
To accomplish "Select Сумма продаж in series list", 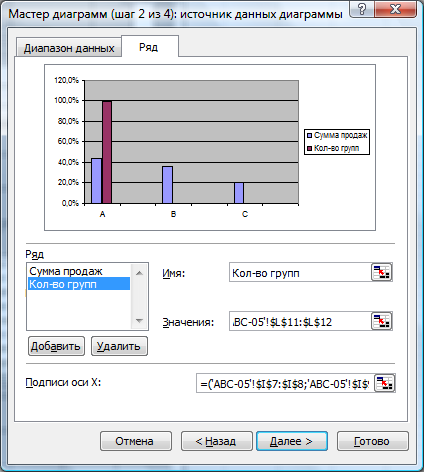I will (x=79, y=271).
